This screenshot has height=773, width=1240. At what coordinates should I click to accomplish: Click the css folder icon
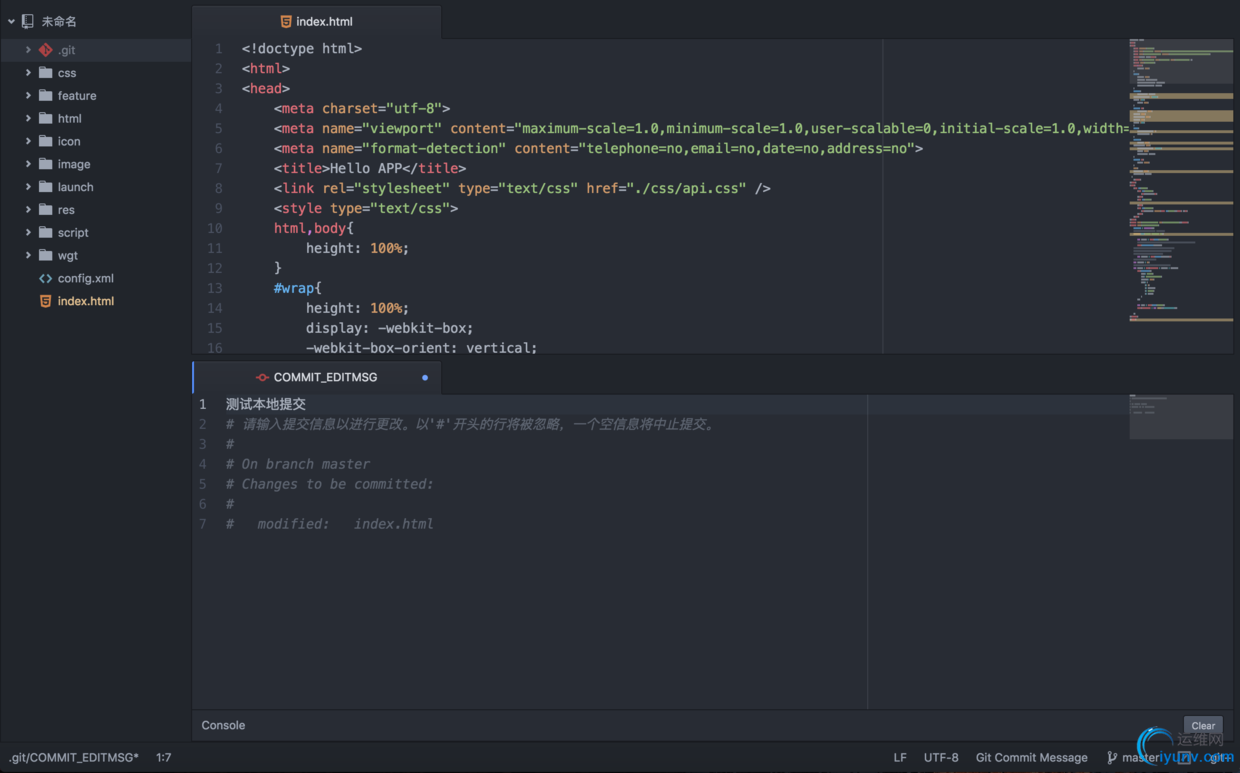coord(45,73)
